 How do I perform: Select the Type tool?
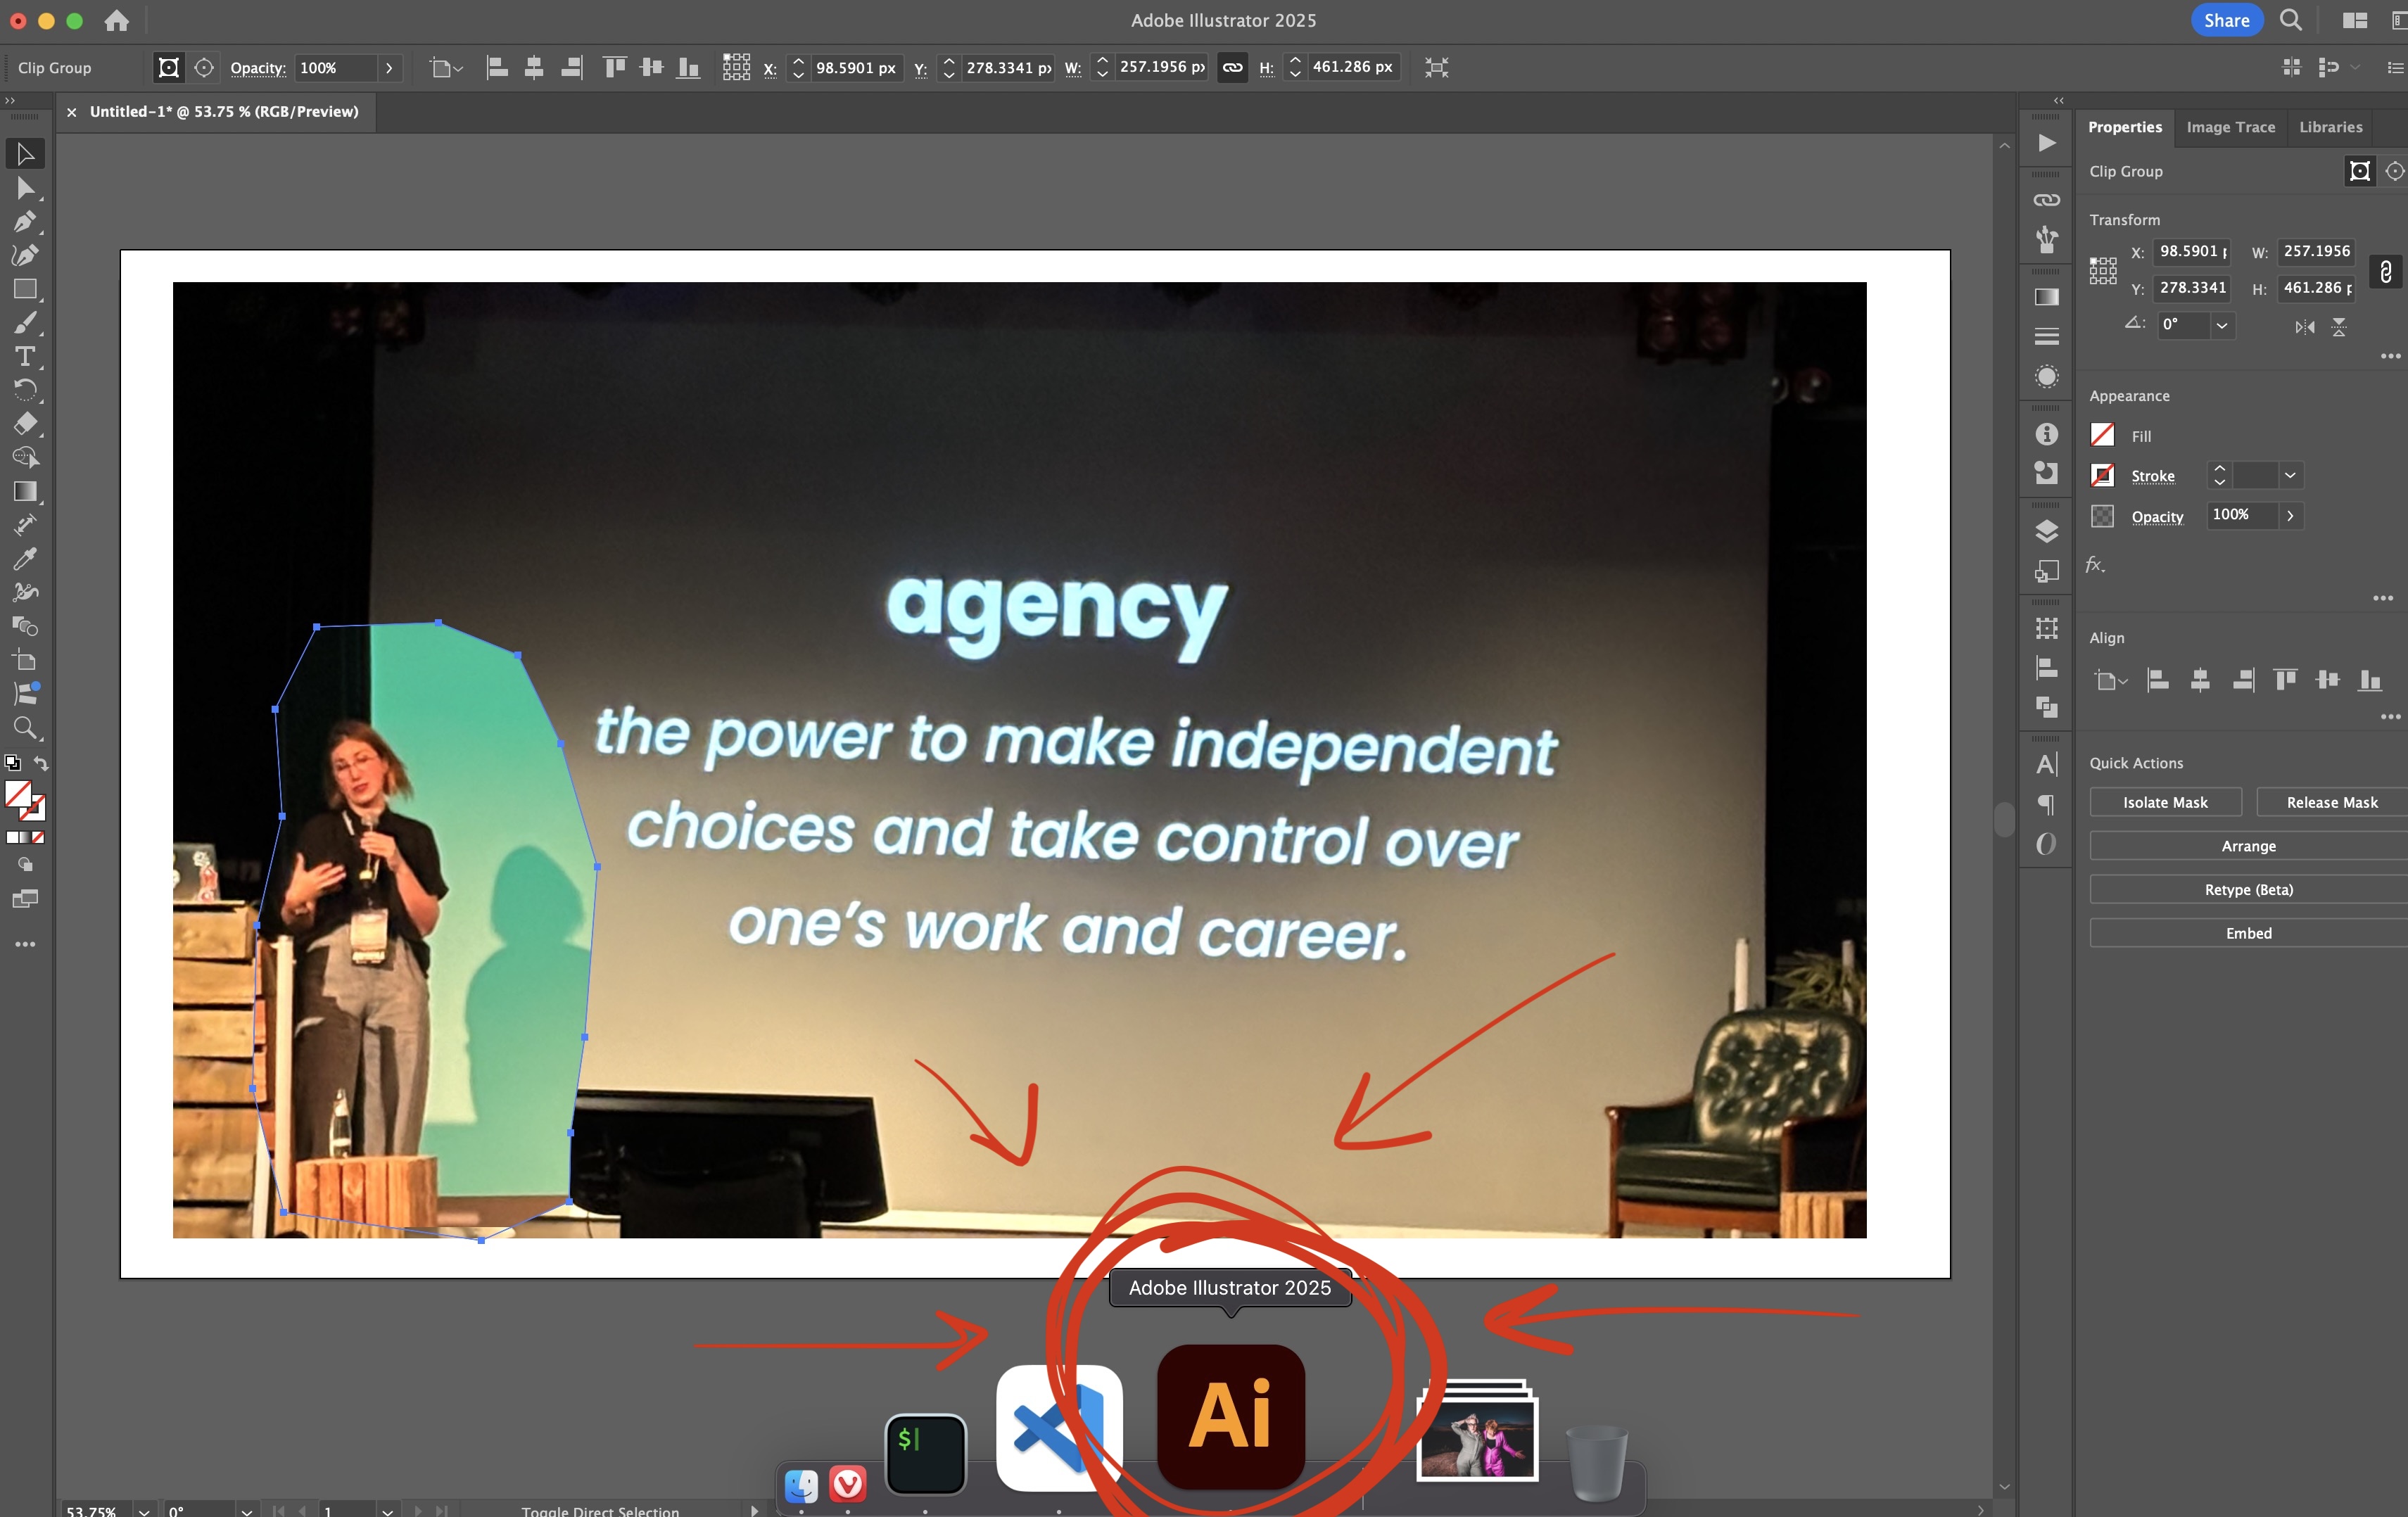click(25, 357)
